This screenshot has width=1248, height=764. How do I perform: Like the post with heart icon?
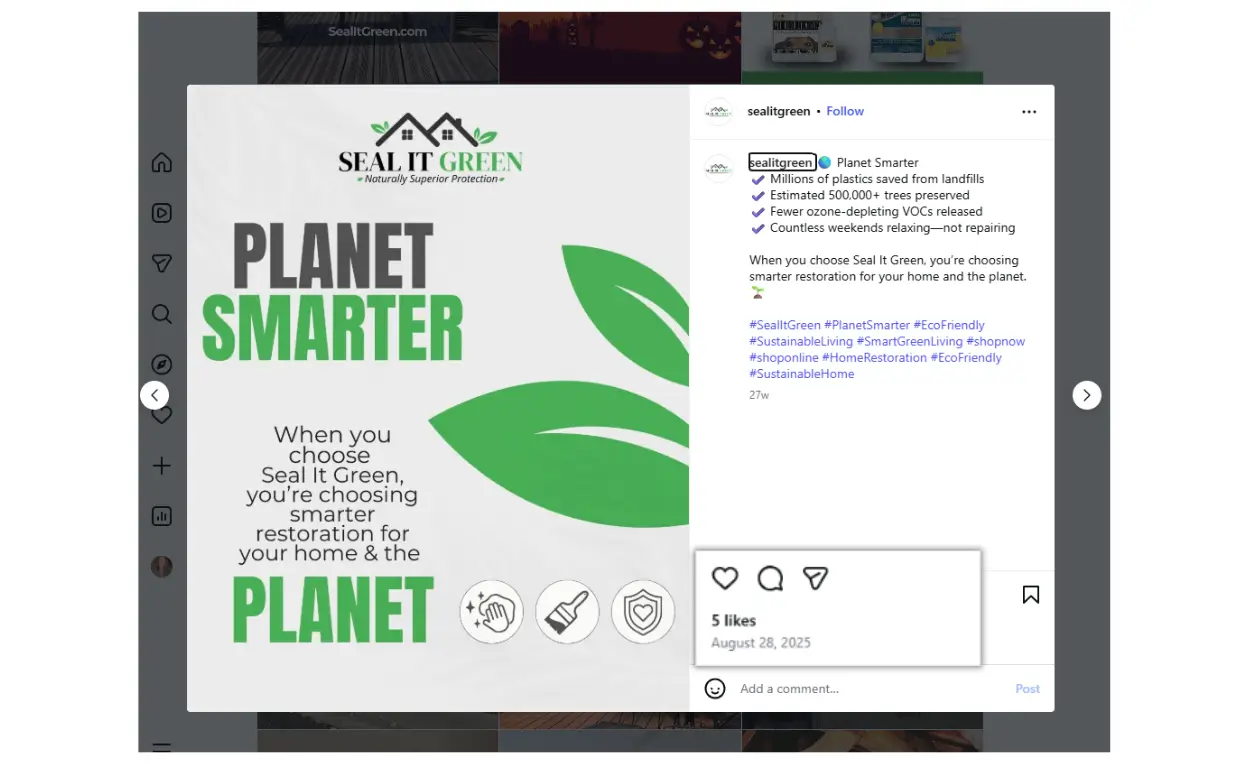725,578
